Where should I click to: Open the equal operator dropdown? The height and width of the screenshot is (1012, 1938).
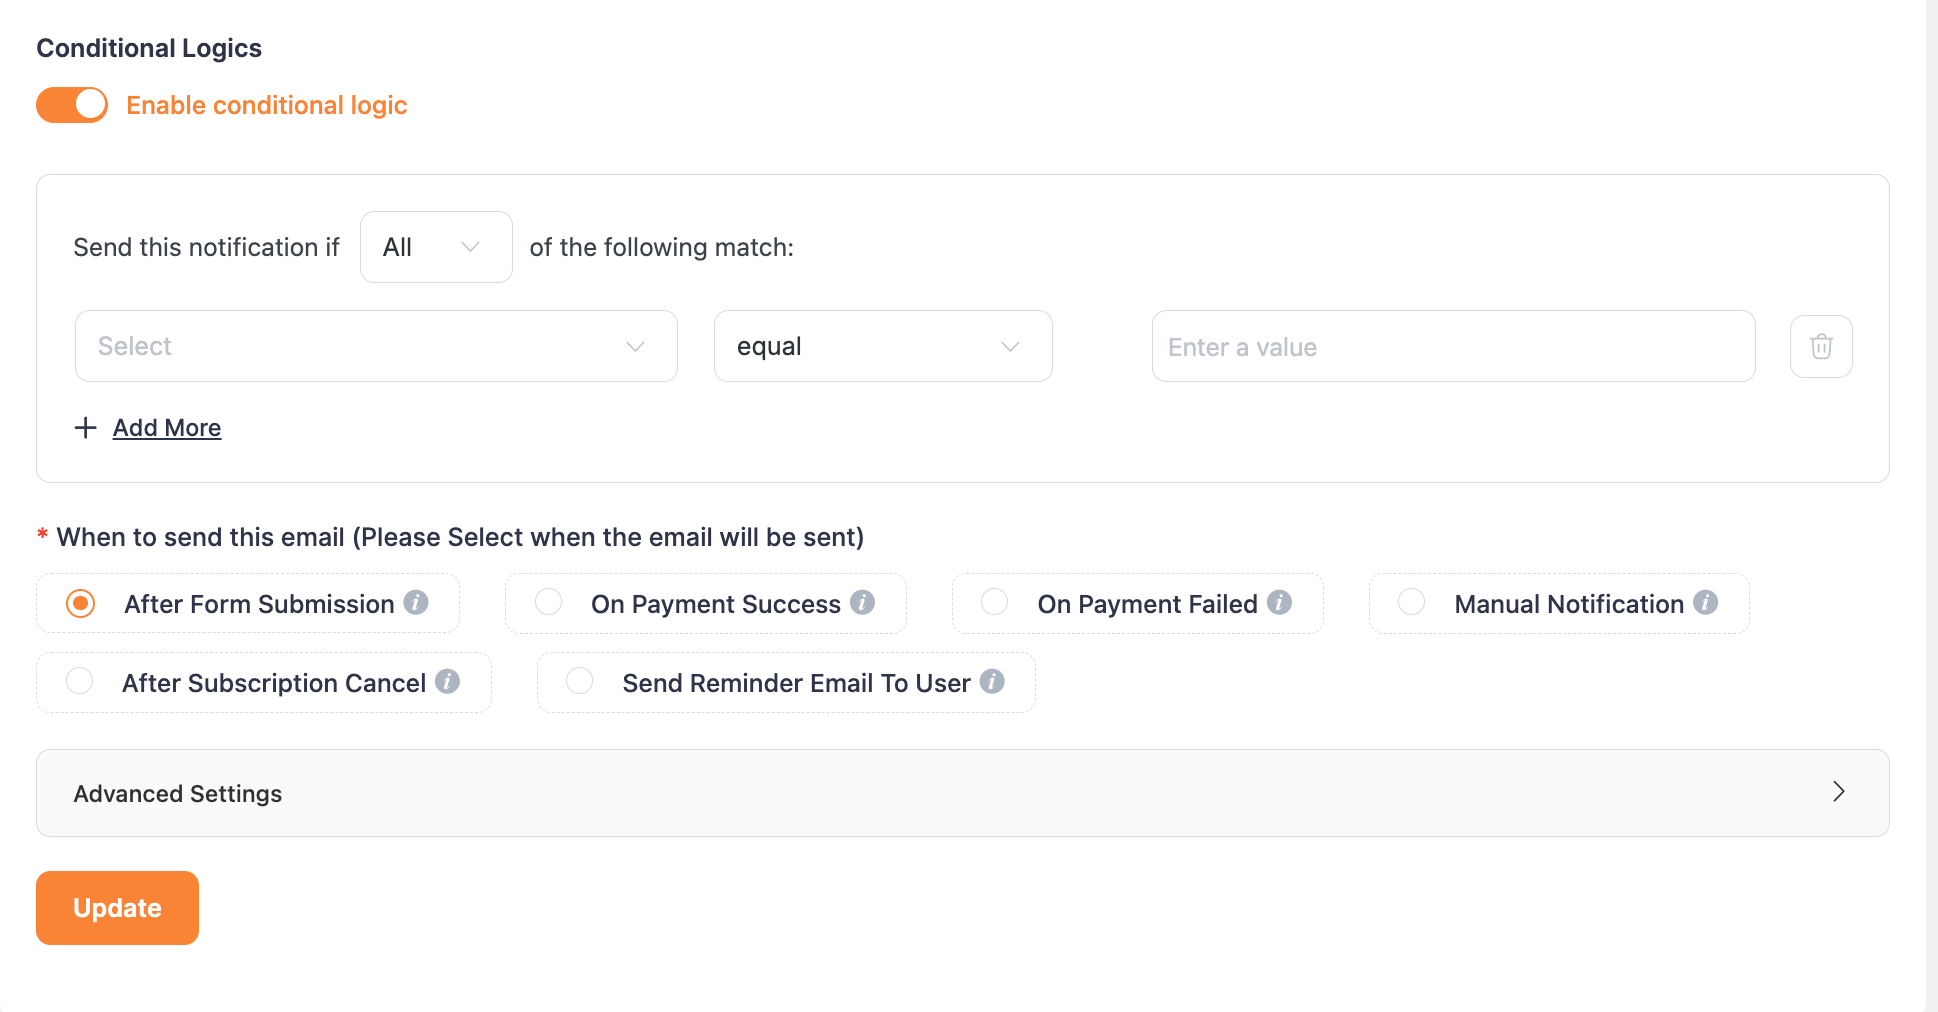(882, 346)
